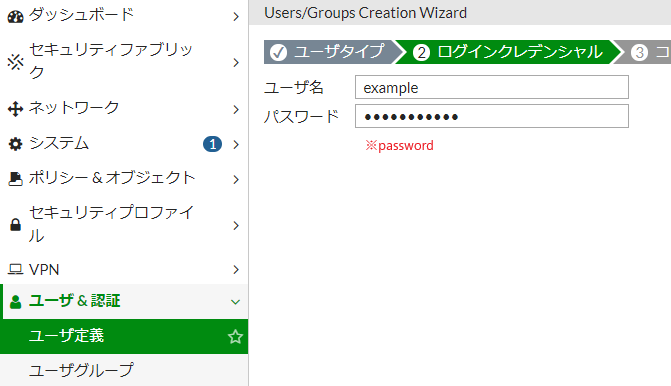Favorite ユーザ定義 with the star icon

coord(235,337)
